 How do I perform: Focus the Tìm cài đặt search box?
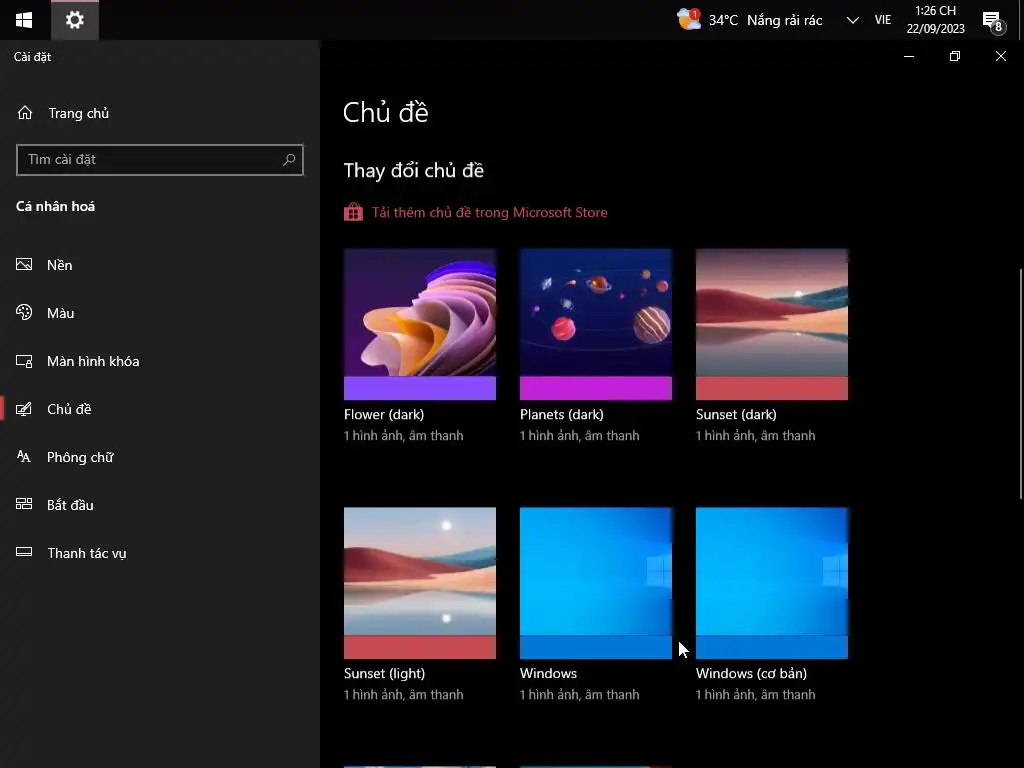click(x=160, y=160)
